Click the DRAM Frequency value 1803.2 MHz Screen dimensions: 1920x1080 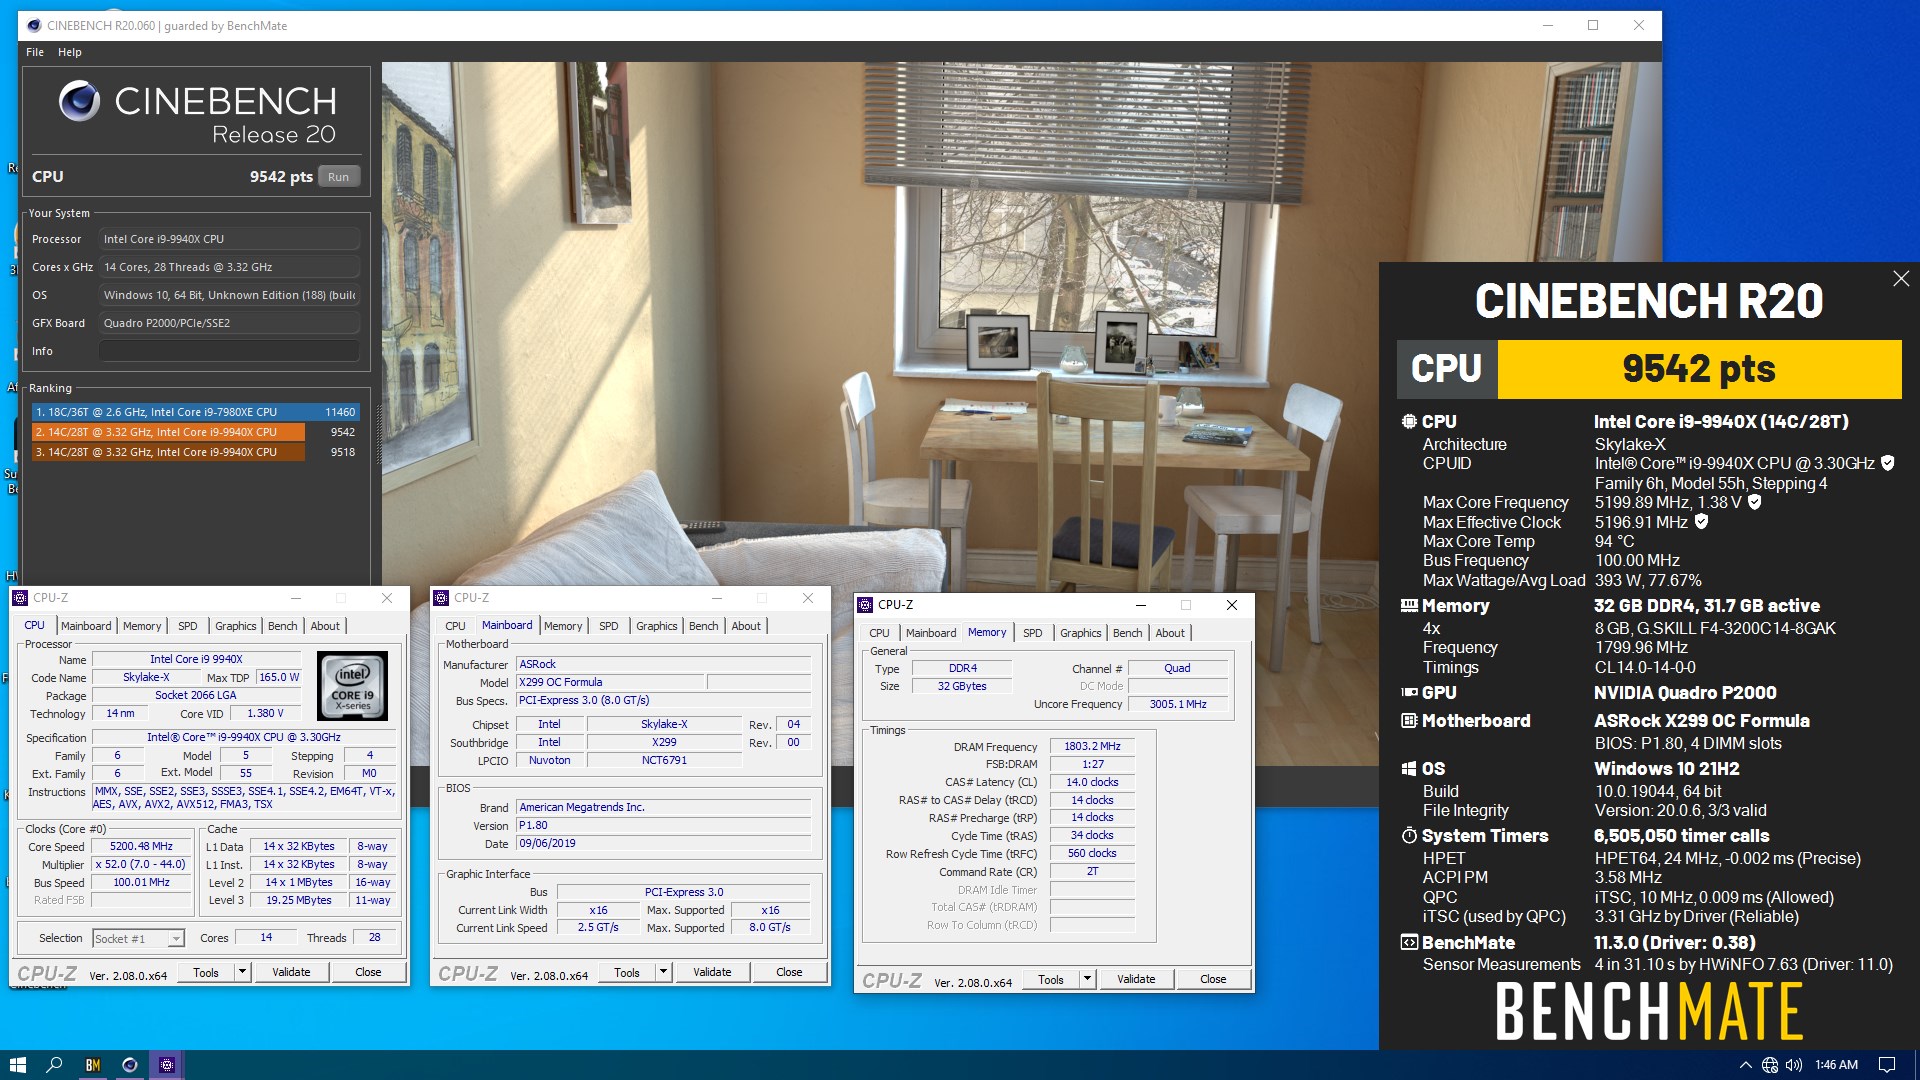pyautogui.click(x=1092, y=746)
